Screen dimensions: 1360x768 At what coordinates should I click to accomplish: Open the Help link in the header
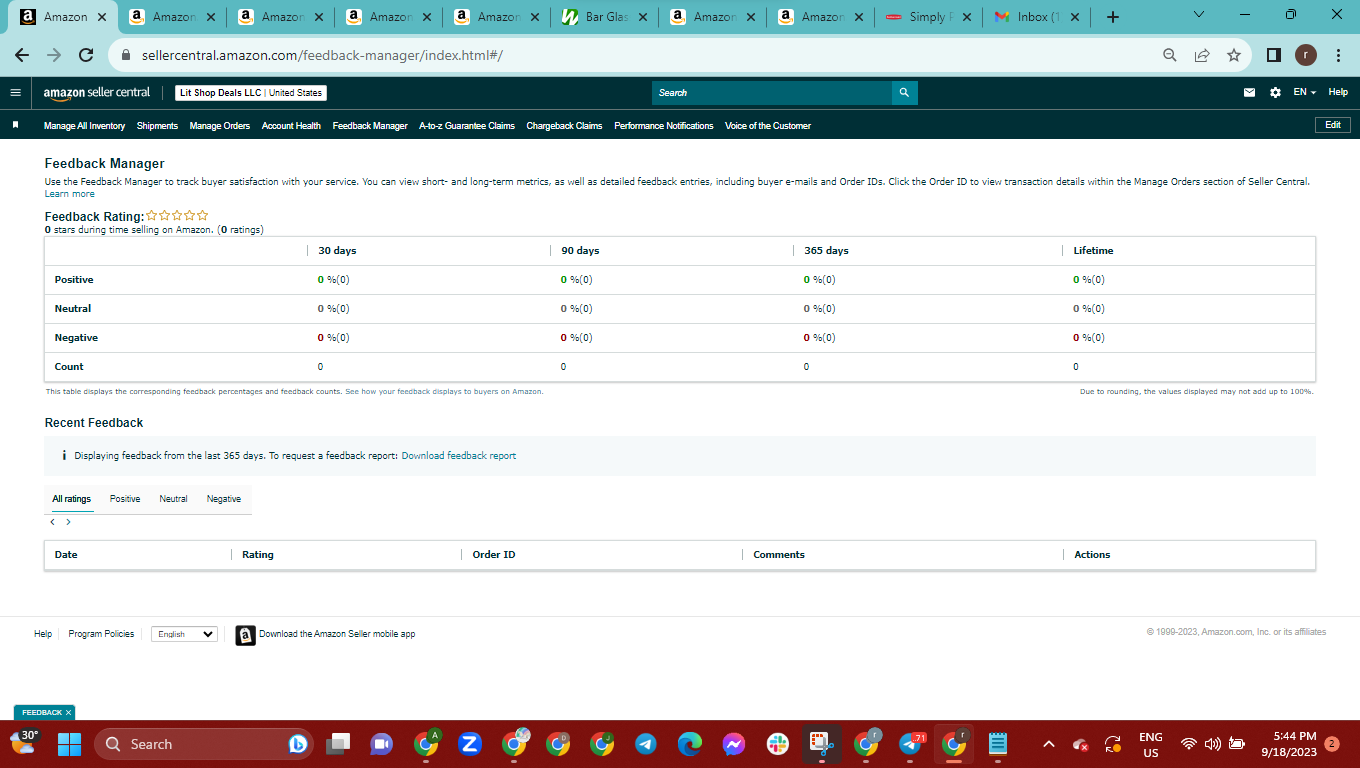click(x=1338, y=92)
